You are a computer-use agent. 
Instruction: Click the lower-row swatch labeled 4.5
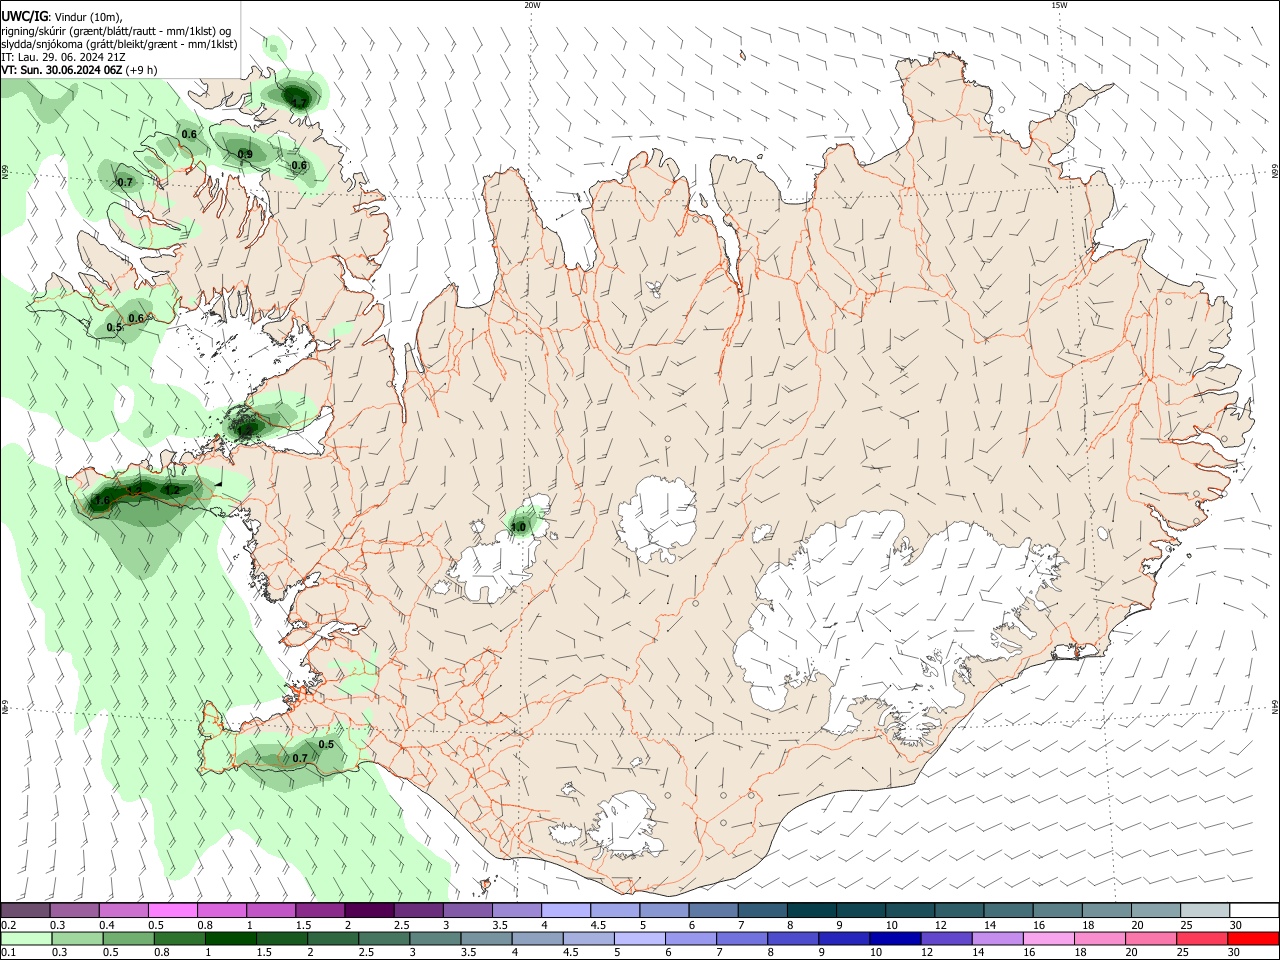pos(589,939)
